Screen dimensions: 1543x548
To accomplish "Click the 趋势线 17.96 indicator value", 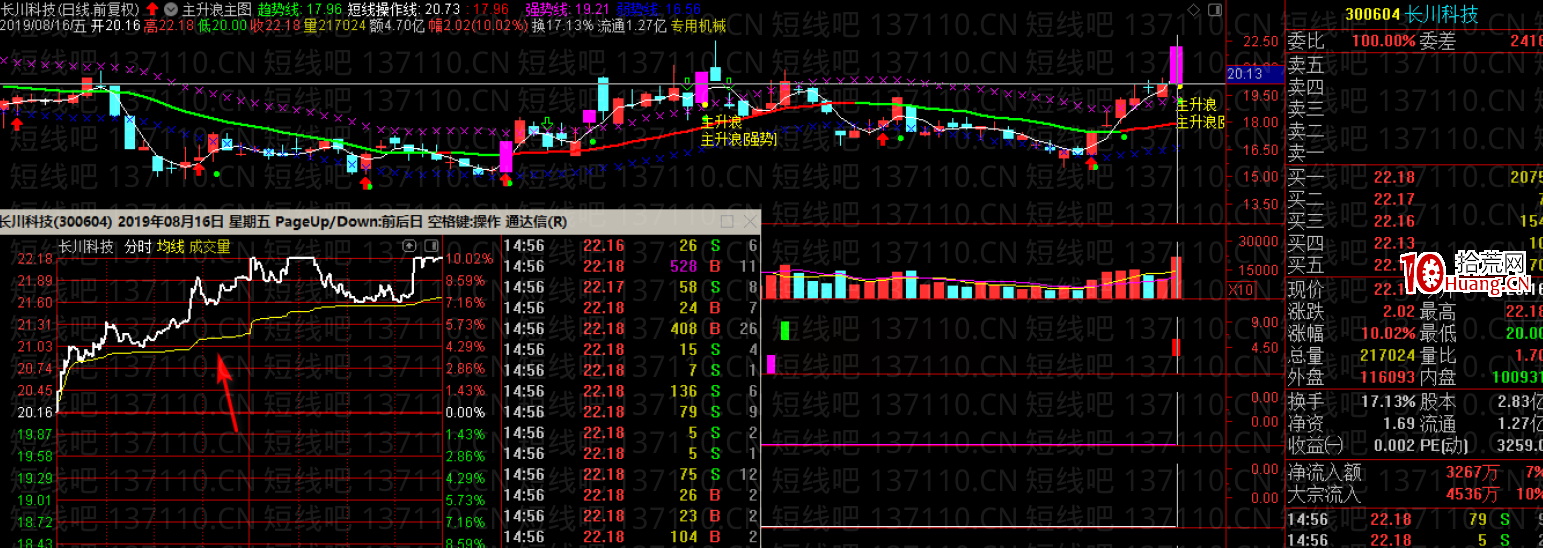I will pos(301,9).
